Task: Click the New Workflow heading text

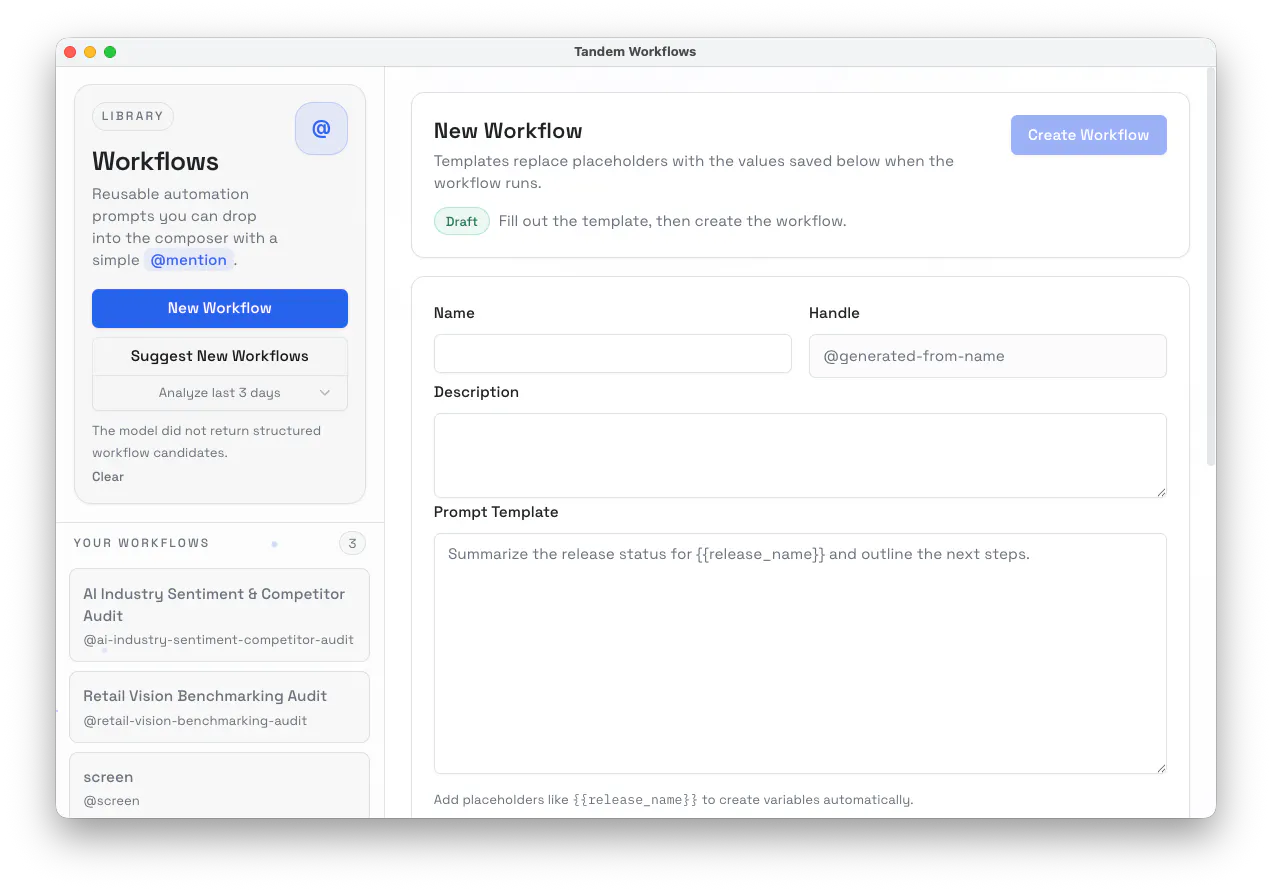Action: pos(508,131)
